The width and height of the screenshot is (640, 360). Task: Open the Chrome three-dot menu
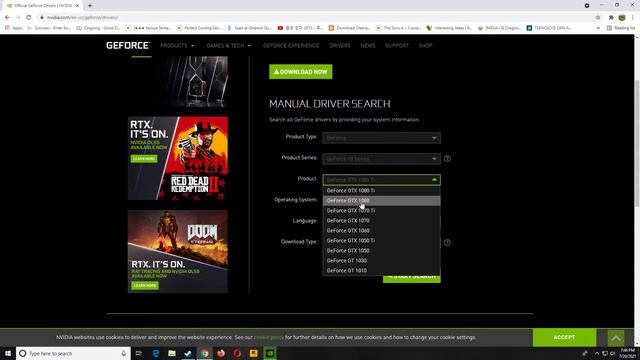[633, 18]
